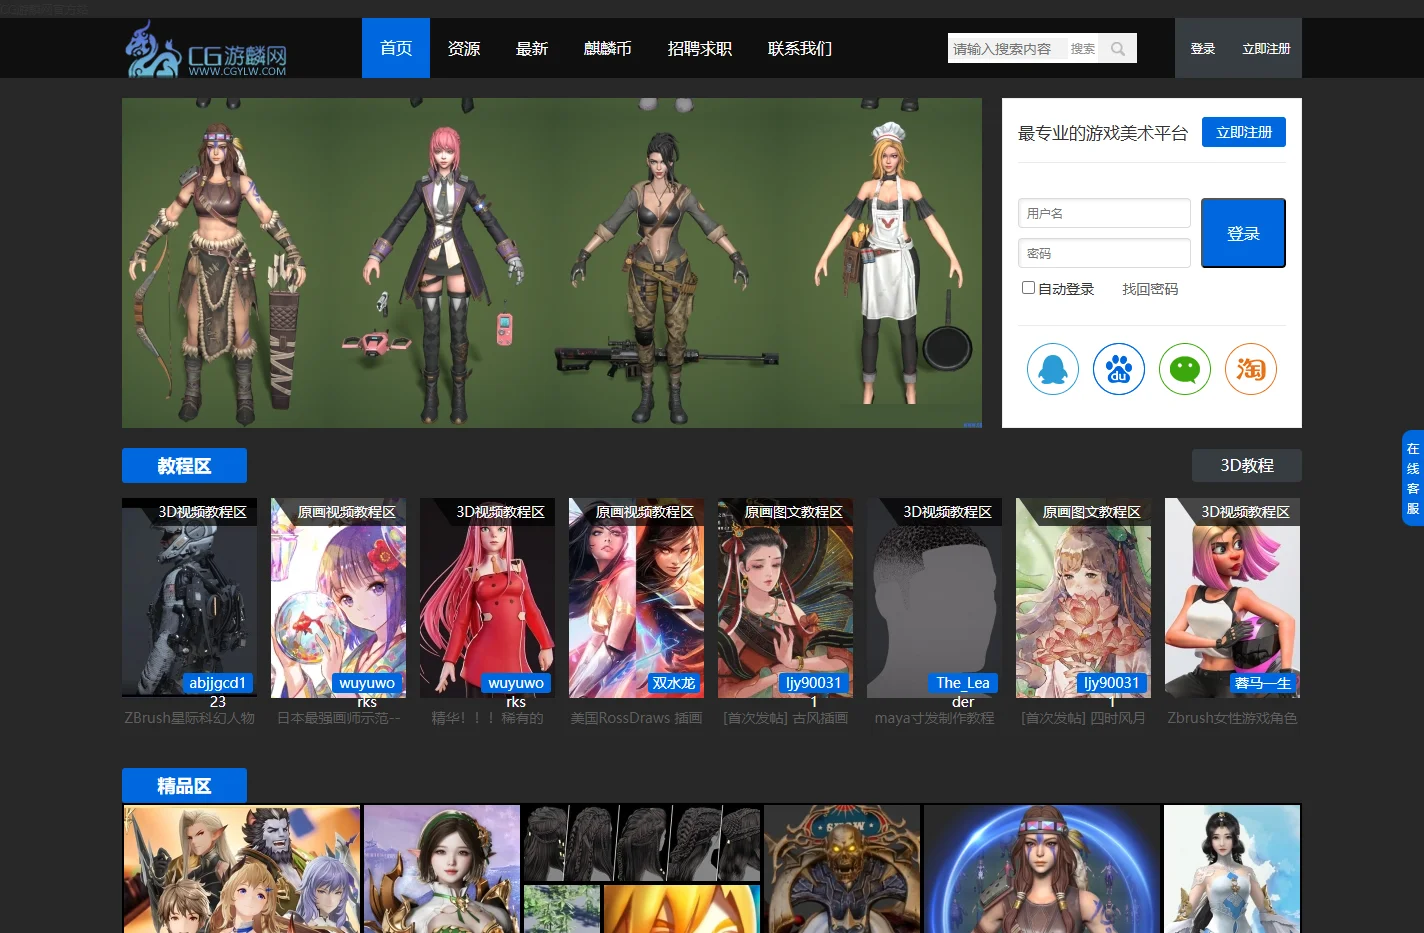Click the large blue 登录 button
Screen dimensions: 1424x933
(1243, 233)
